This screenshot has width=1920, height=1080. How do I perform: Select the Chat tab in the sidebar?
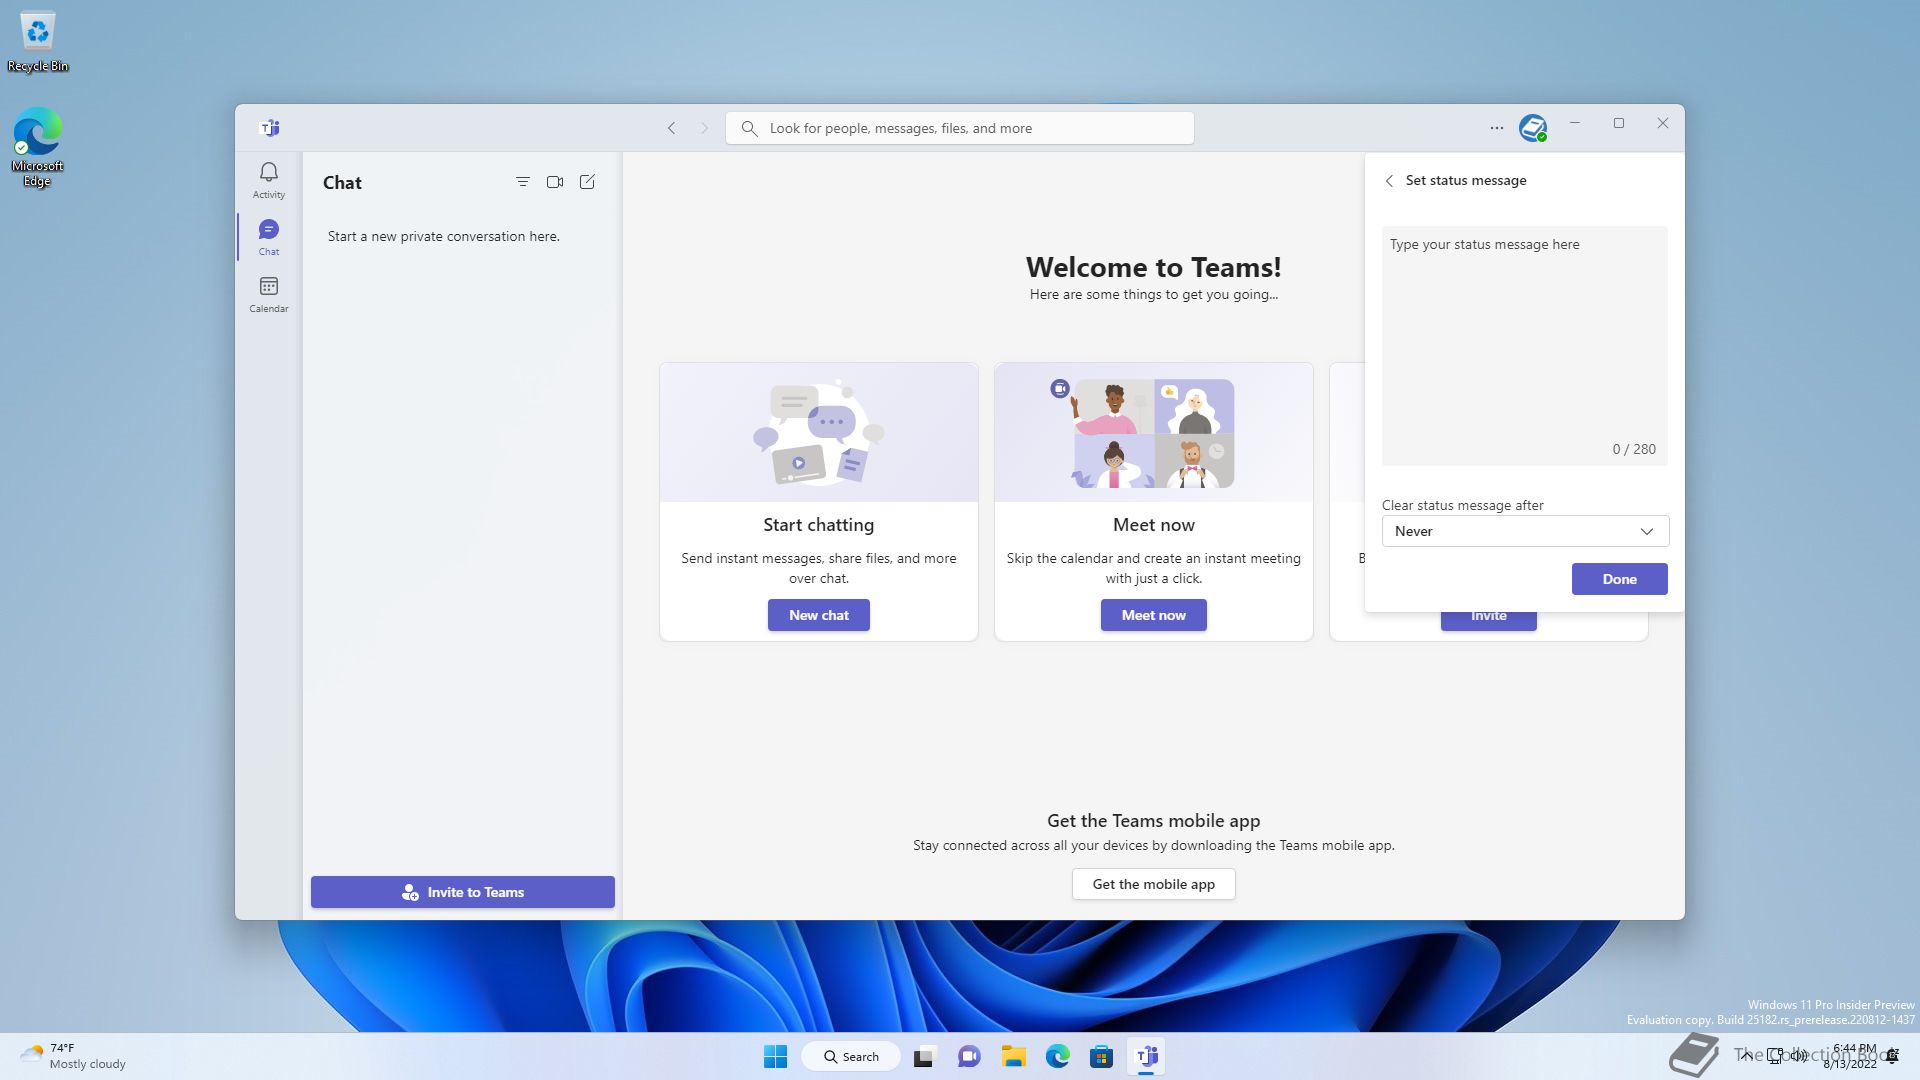coord(268,237)
